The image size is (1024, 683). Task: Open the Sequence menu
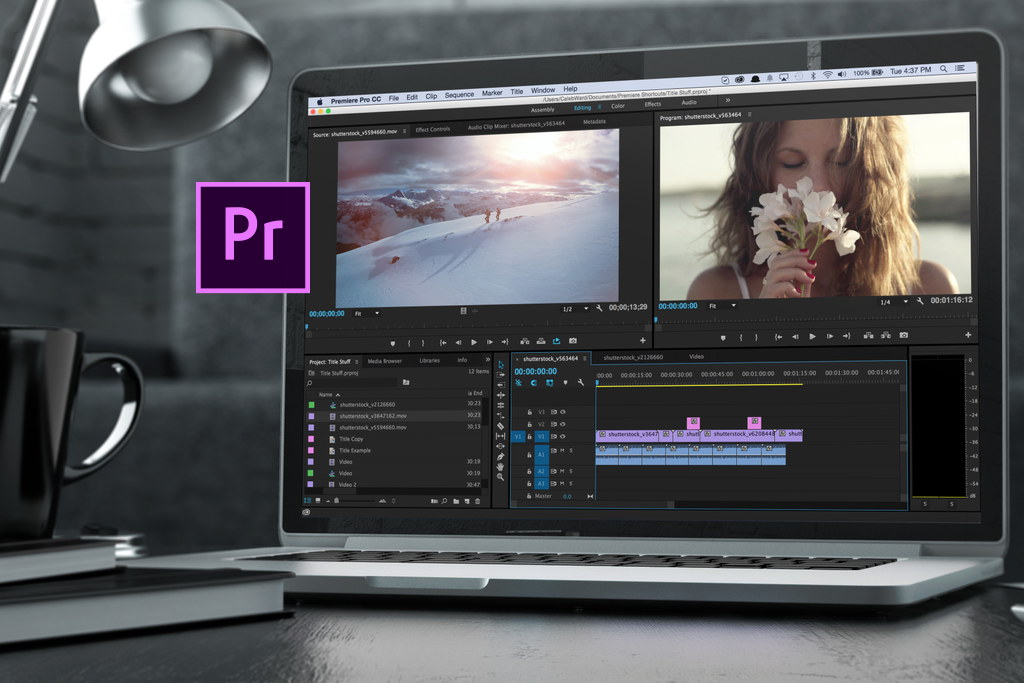(459, 92)
